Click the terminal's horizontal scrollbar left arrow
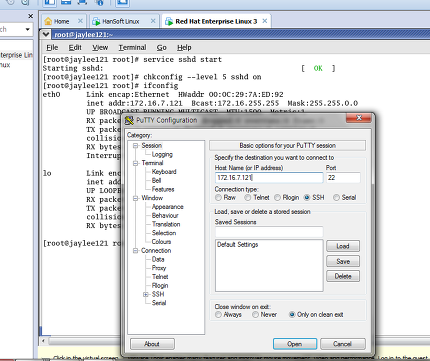This screenshot has width=430, height=361. click(44, 341)
